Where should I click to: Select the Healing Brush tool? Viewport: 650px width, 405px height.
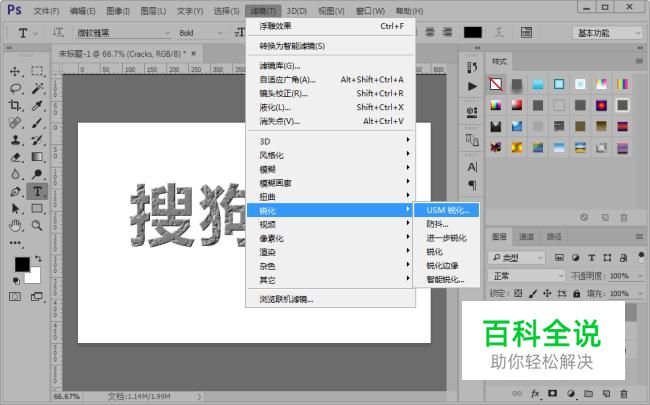coord(15,123)
